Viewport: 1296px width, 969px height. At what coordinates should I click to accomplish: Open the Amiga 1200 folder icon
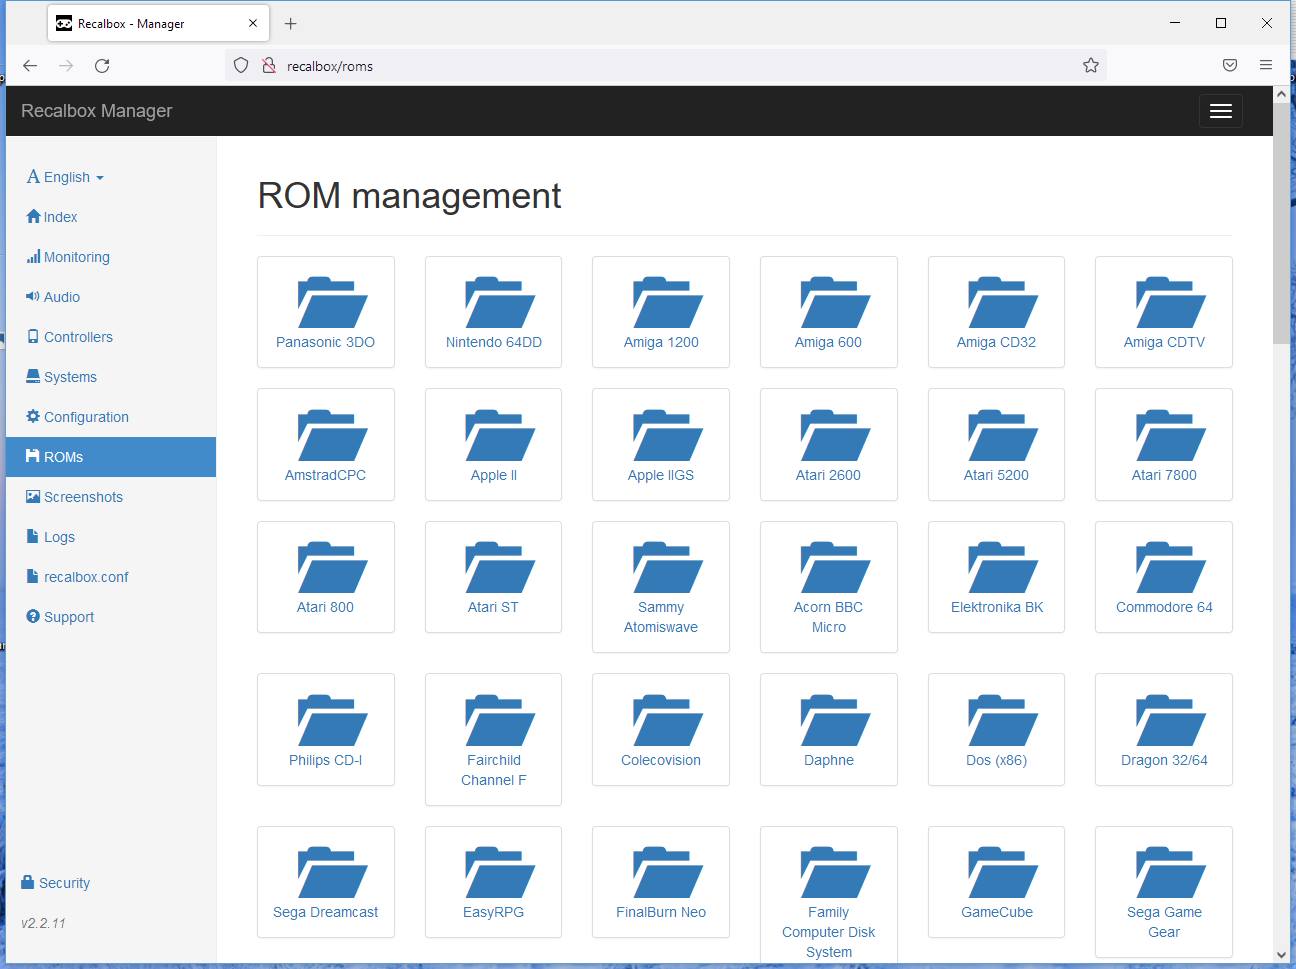(668, 302)
